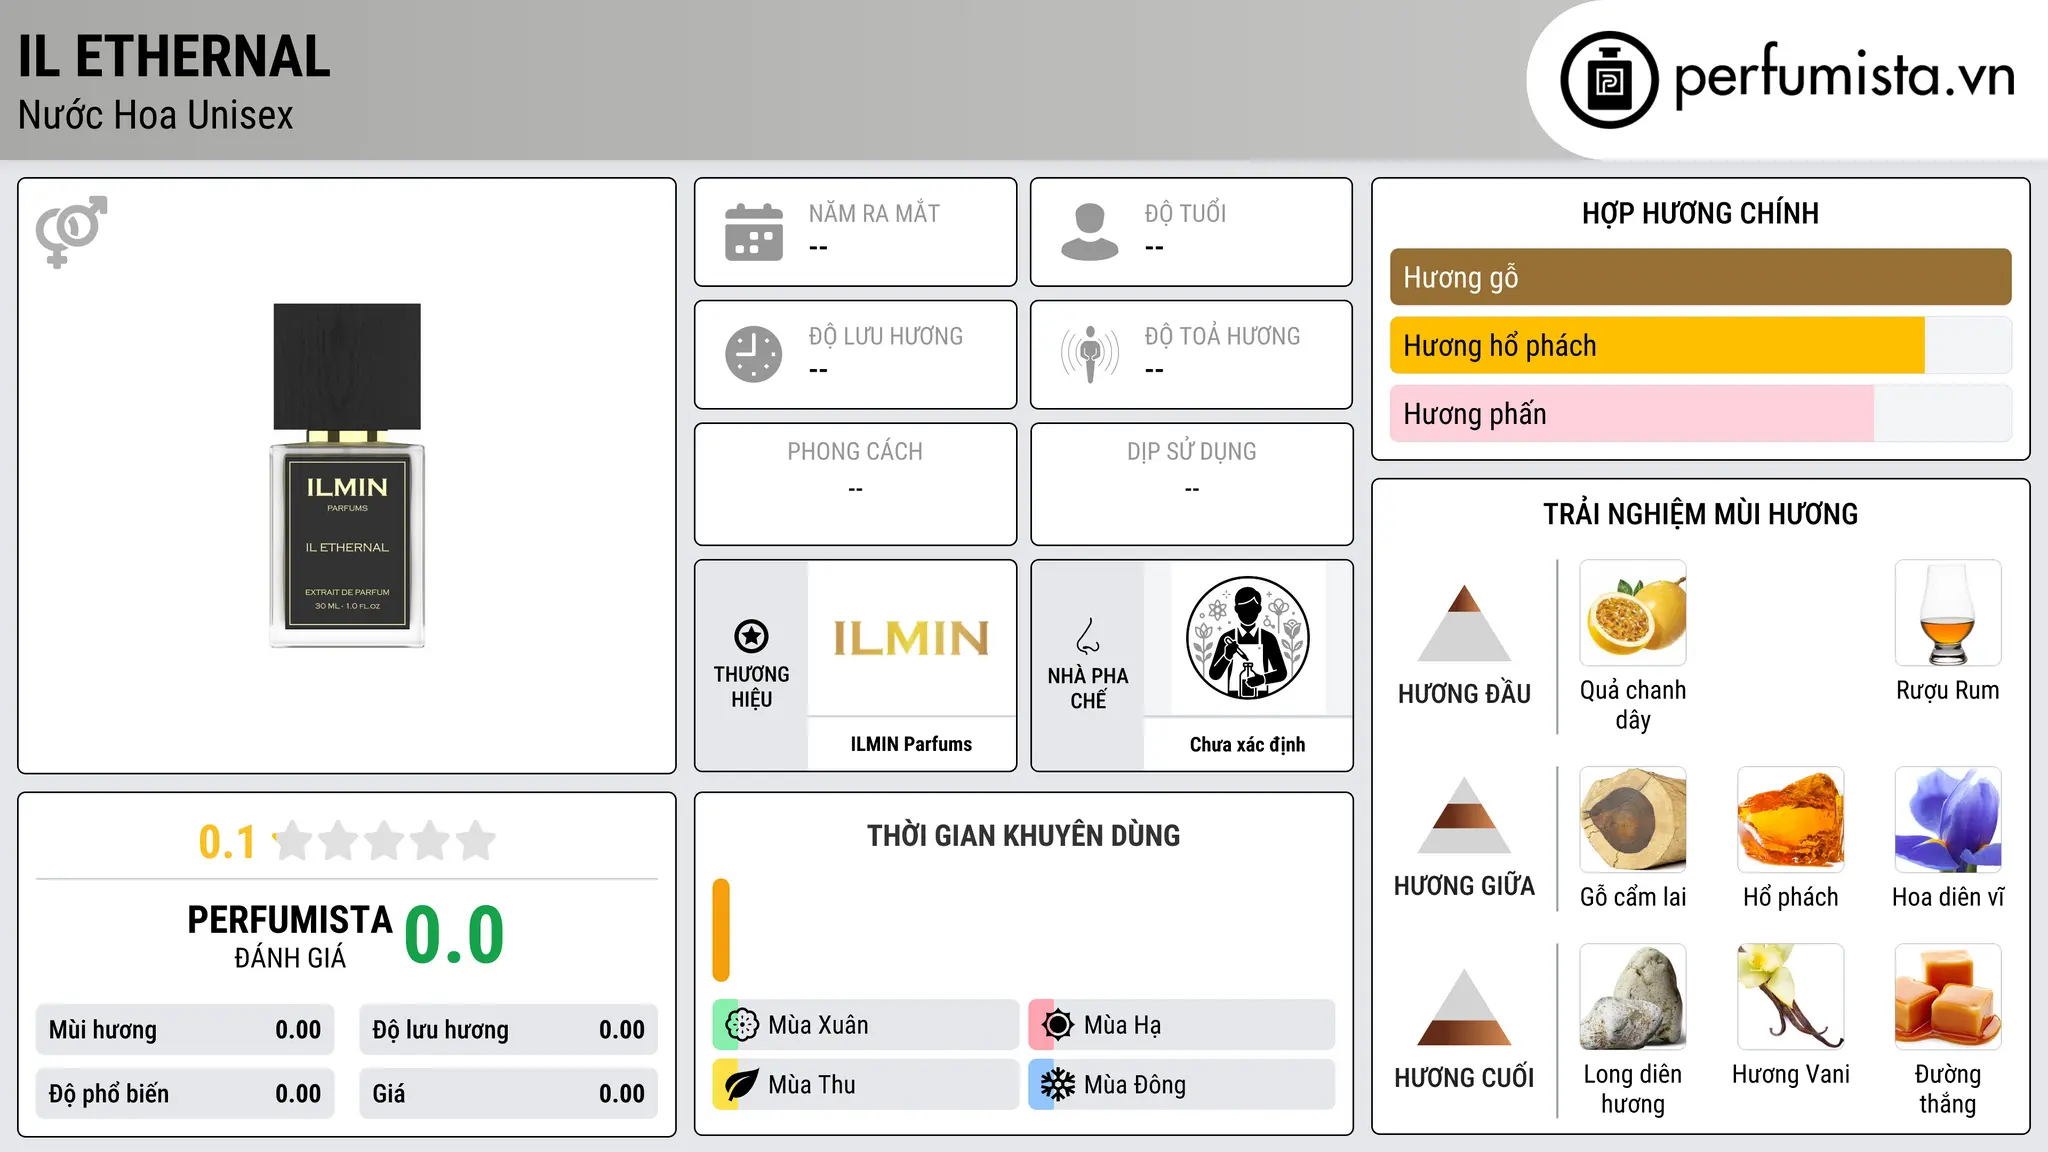Click the PERFUMISTA ĐÁNH GIÁ label
Screen dimensions: 2048x1152
pyautogui.click(x=290, y=937)
